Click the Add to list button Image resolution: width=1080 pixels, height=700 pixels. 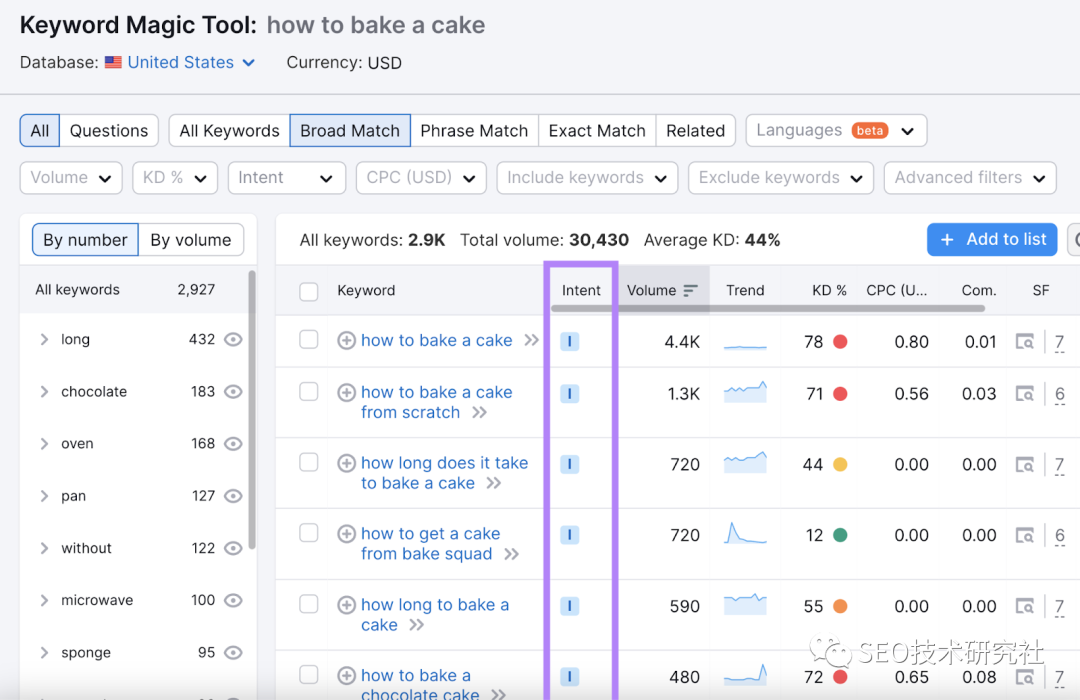tap(993, 240)
